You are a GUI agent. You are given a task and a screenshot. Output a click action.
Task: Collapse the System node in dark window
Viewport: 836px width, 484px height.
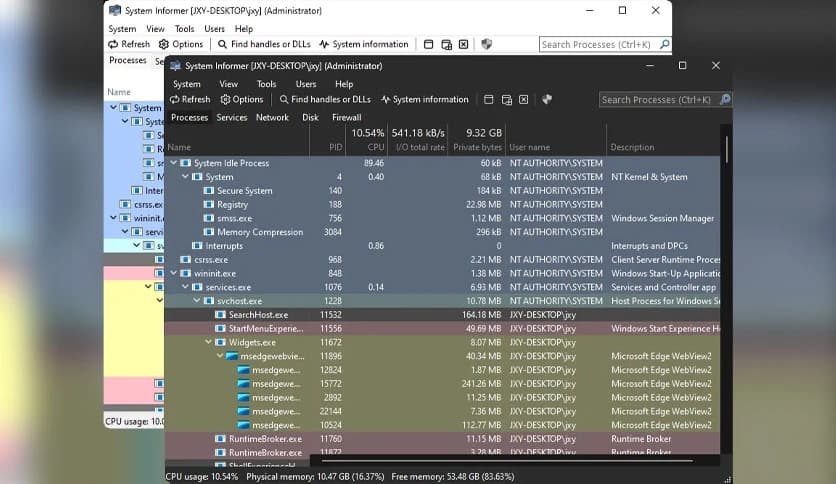[x=185, y=177]
